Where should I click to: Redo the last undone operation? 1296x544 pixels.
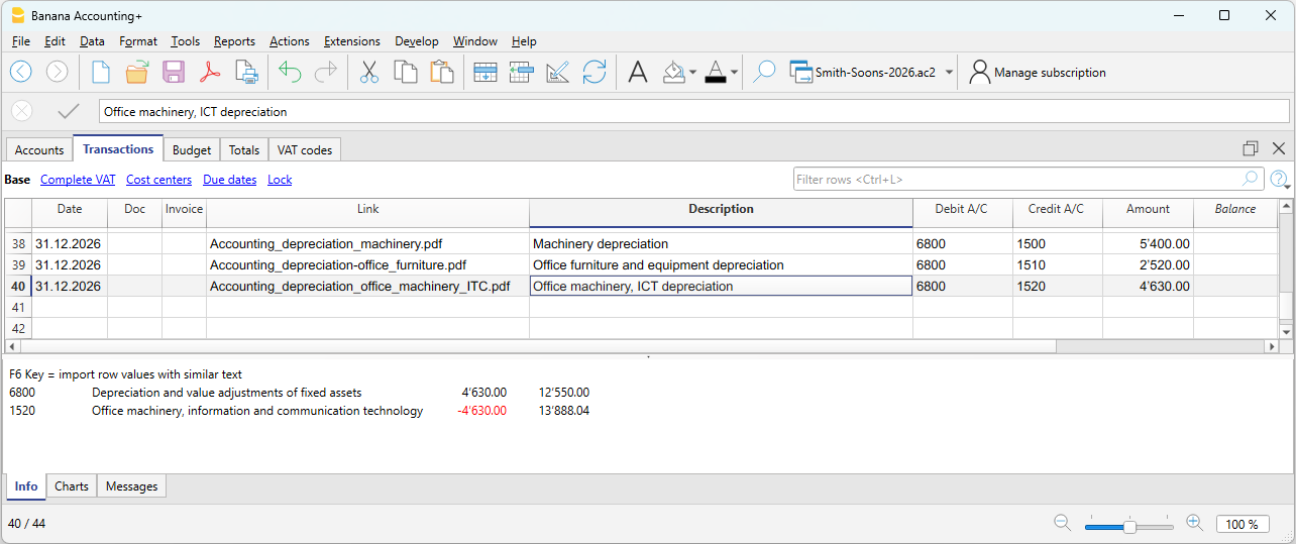[x=326, y=72]
